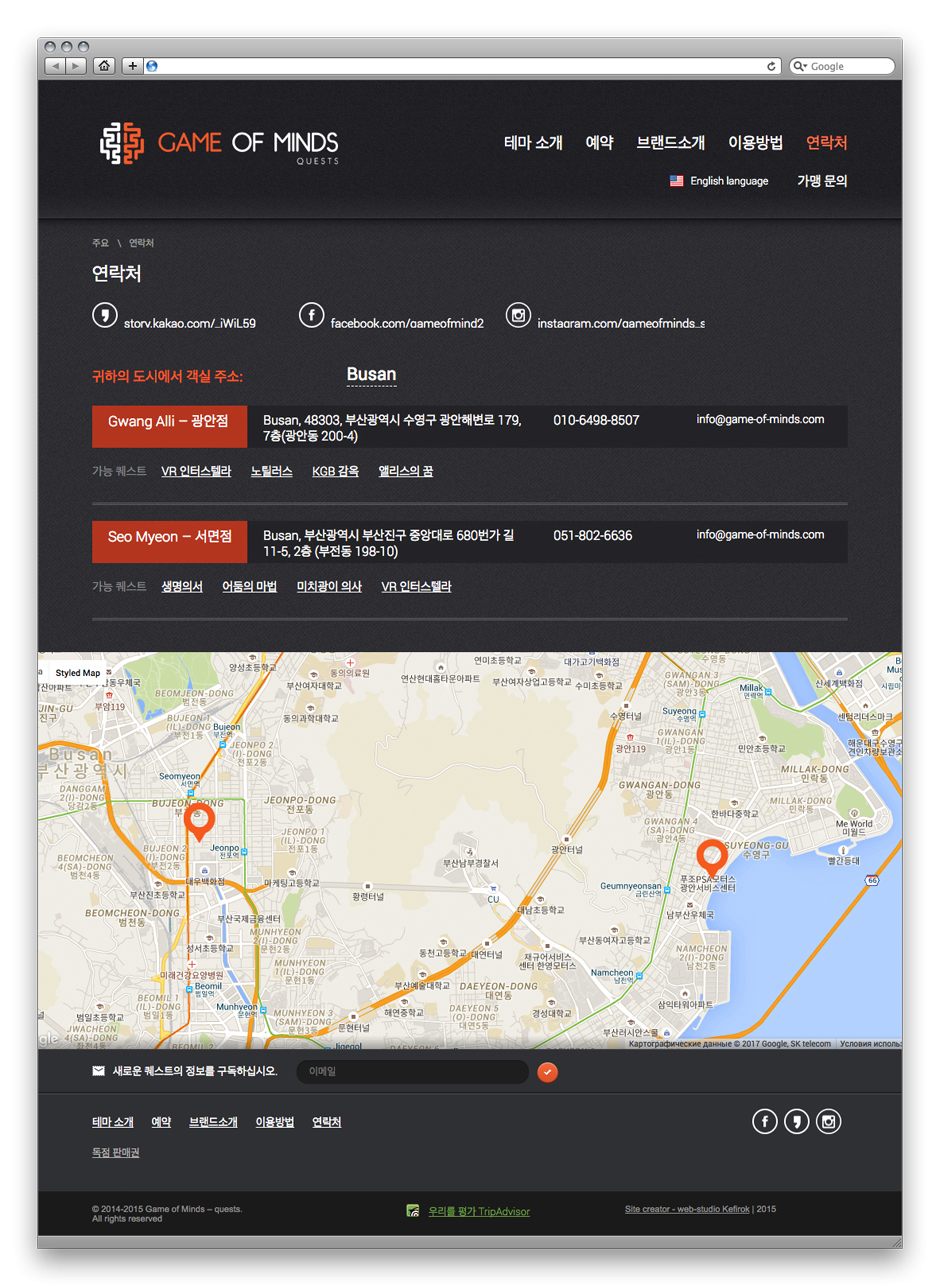
Task: Open the 이용방법 menu item
Action: (755, 143)
